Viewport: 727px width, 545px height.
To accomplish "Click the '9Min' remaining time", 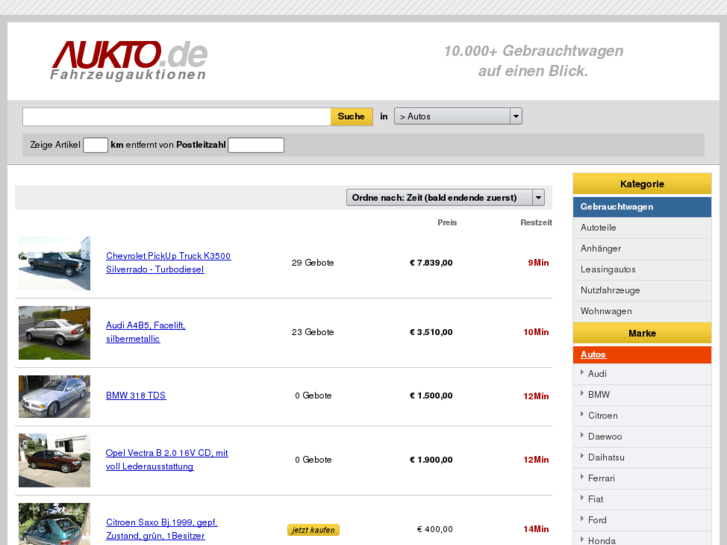I will [538, 263].
